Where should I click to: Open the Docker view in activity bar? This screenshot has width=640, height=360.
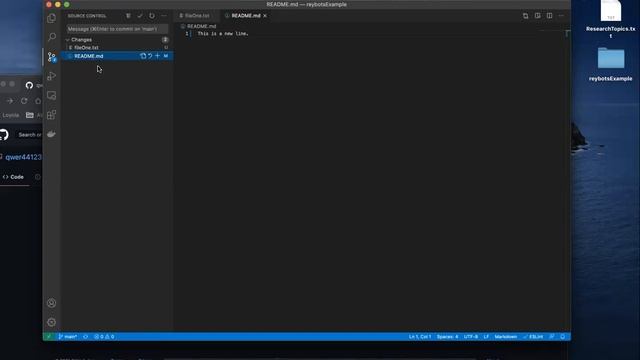(x=51, y=134)
